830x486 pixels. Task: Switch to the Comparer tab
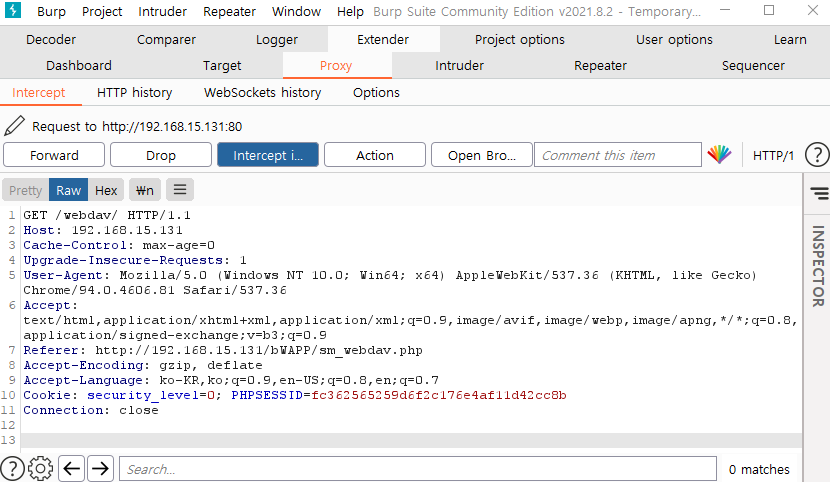166,40
